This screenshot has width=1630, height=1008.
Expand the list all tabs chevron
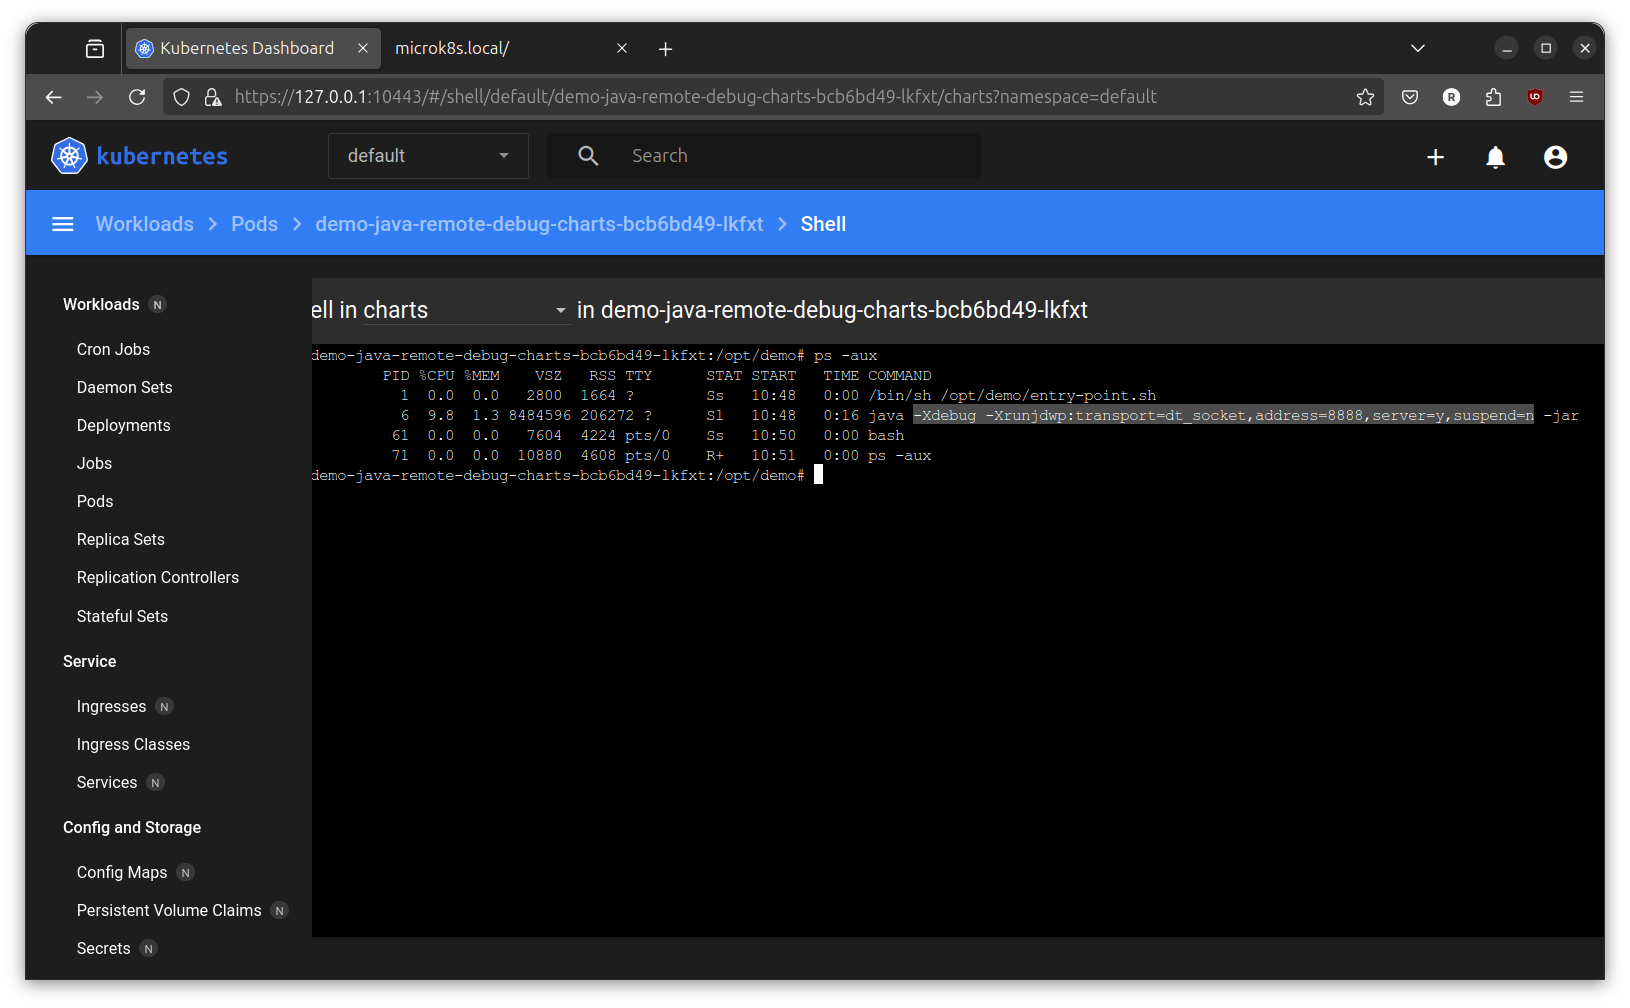coord(1418,48)
